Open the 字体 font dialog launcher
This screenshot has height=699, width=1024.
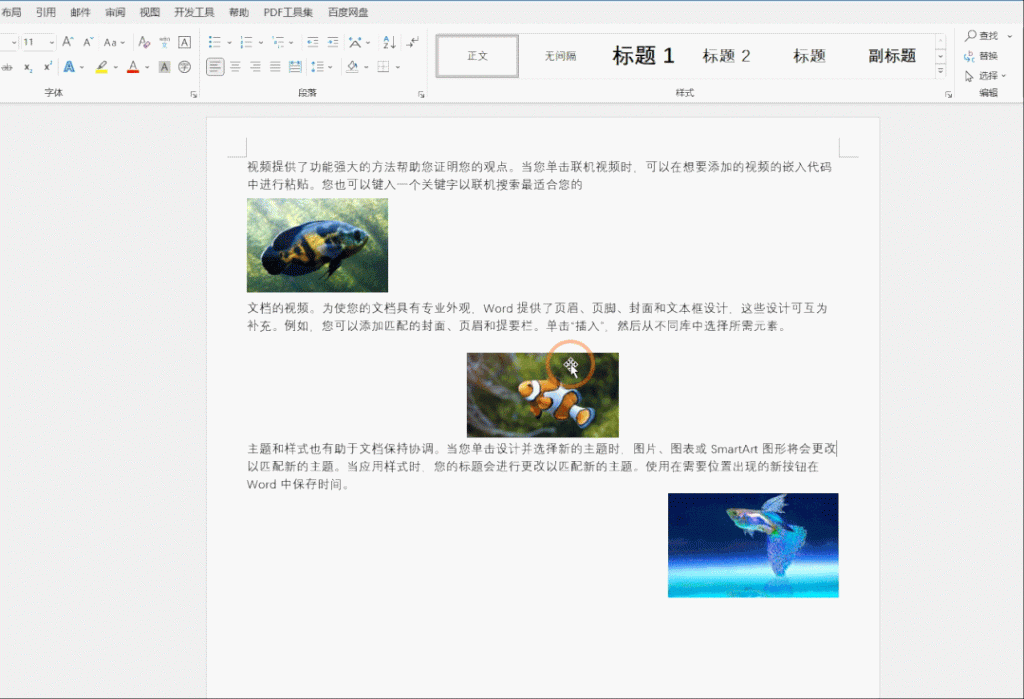(x=193, y=95)
